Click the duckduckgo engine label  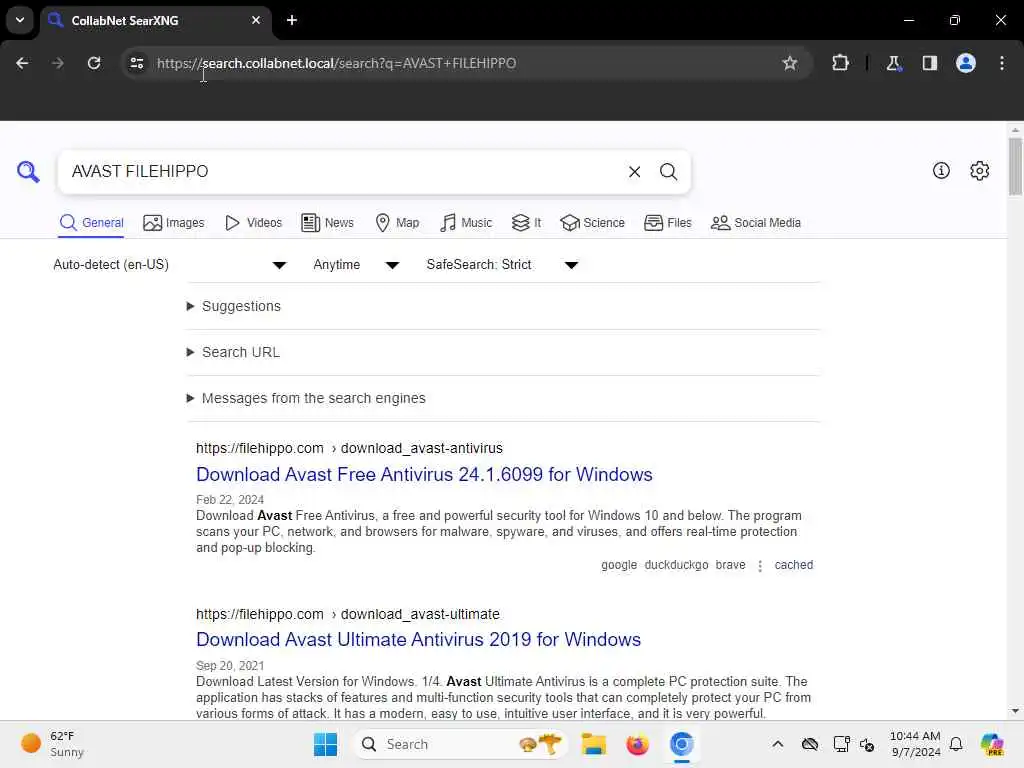click(676, 565)
